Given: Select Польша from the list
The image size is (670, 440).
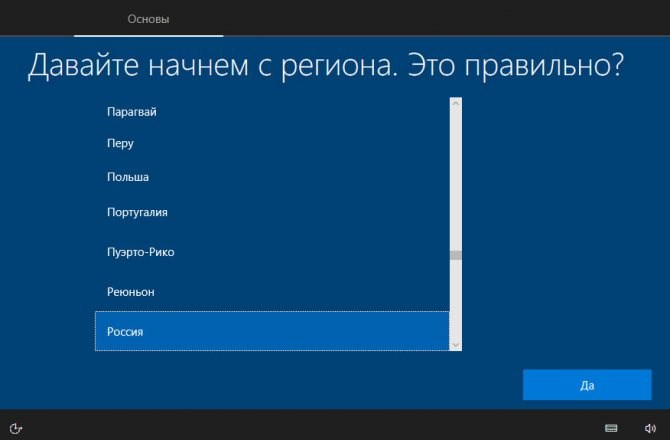Looking at the screenshot, I should [x=272, y=177].
